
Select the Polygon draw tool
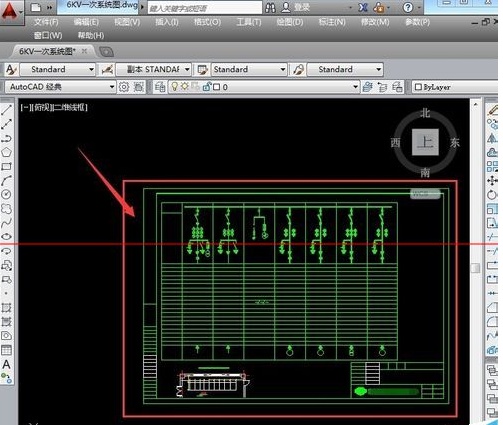[6, 152]
